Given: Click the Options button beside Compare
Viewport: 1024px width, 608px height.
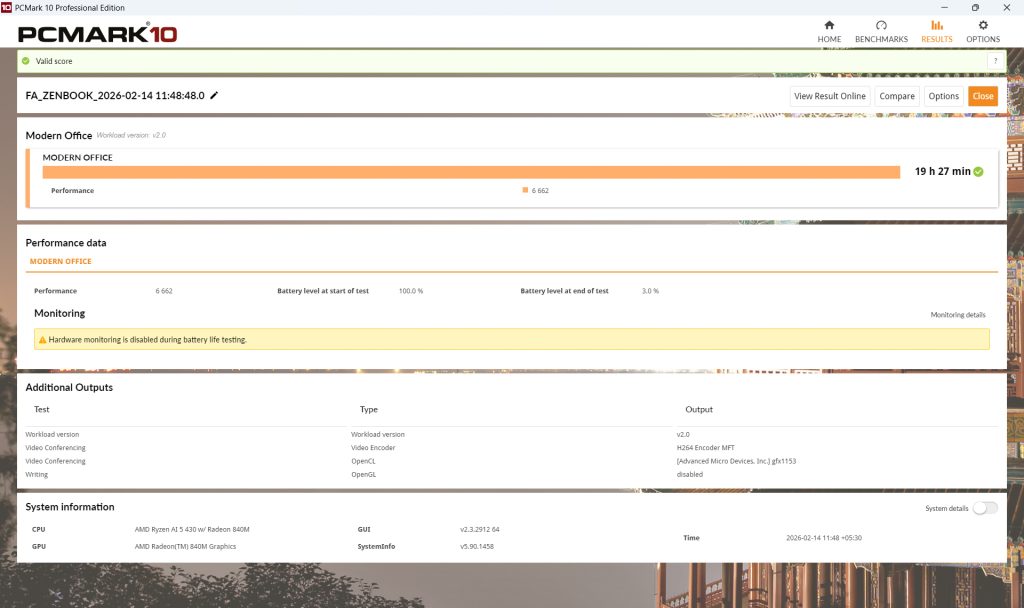Looking at the screenshot, I should pos(943,96).
